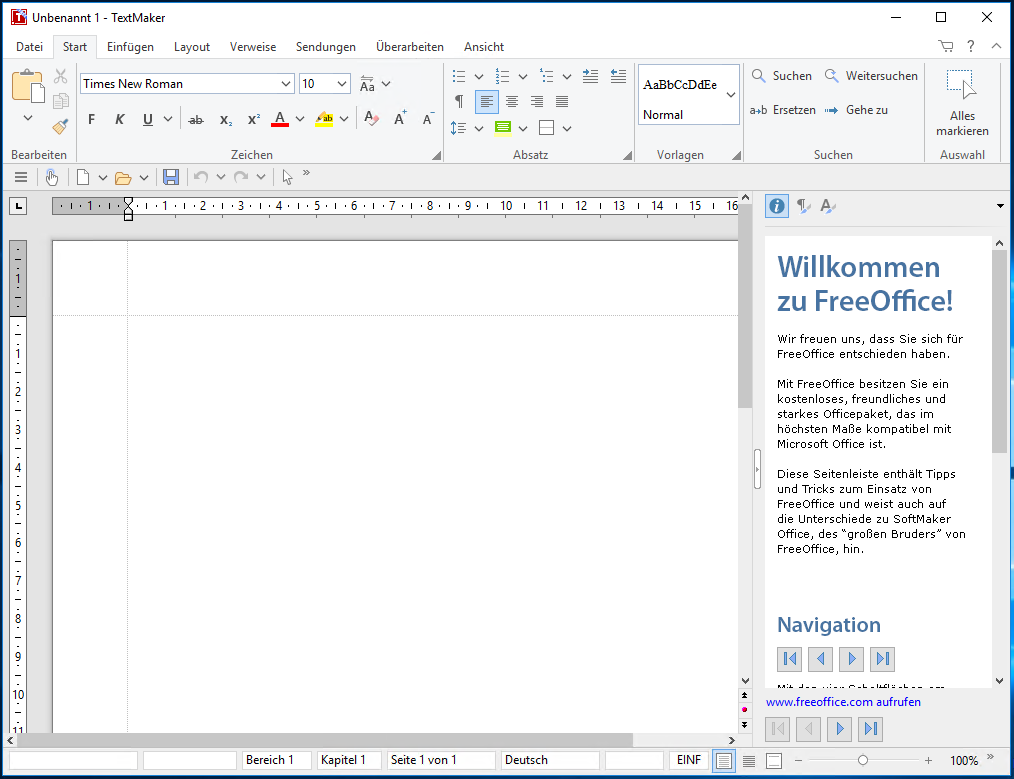Toggle the formatting marks pilcrow icon
The width and height of the screenshot is (1014, 779).
click(x=459, y=101)
